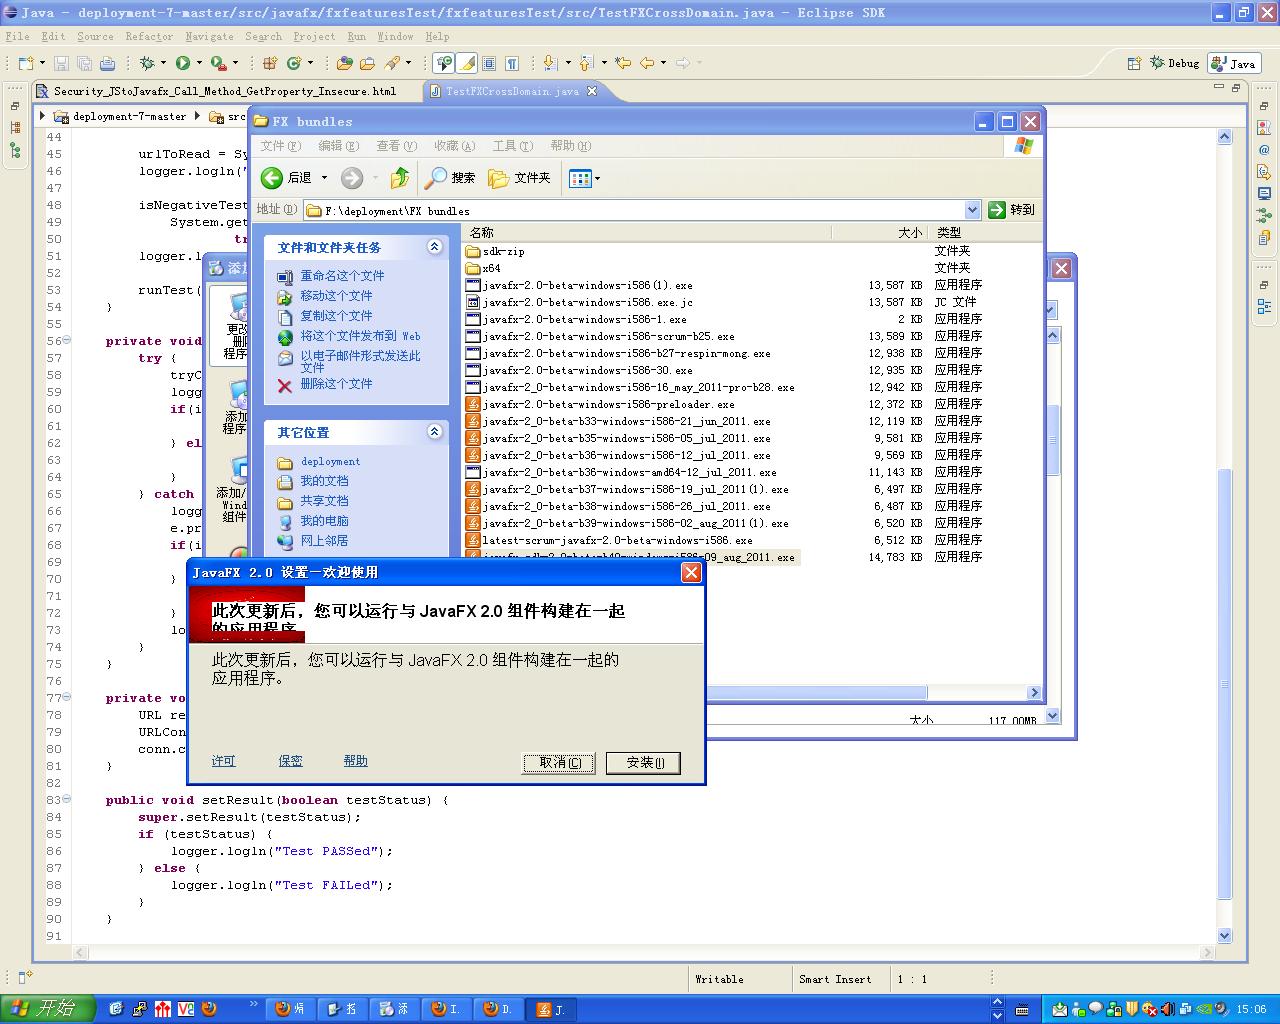The height and width of the screenshot is (1024, 1280).
Task: Click the Windows Start (开始) button
Action: click(x=47, y=1009)
